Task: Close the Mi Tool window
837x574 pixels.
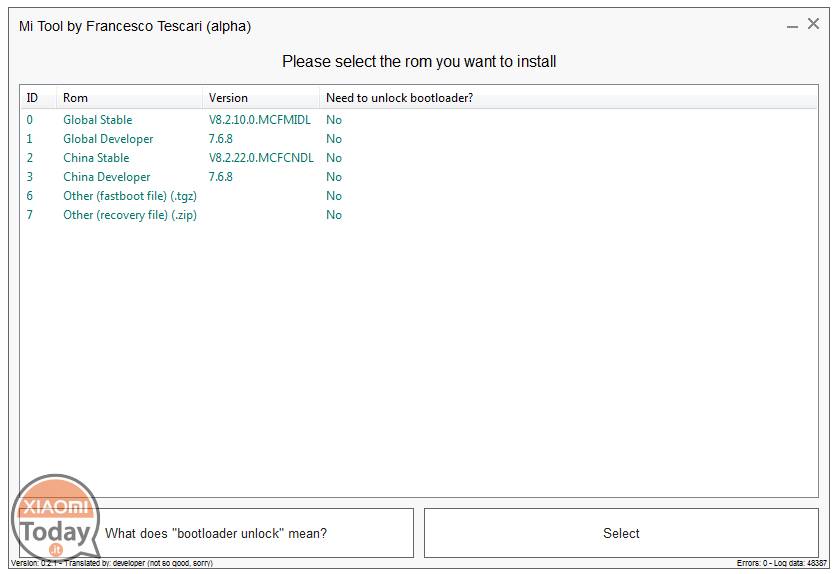Action: click(813, 24)
